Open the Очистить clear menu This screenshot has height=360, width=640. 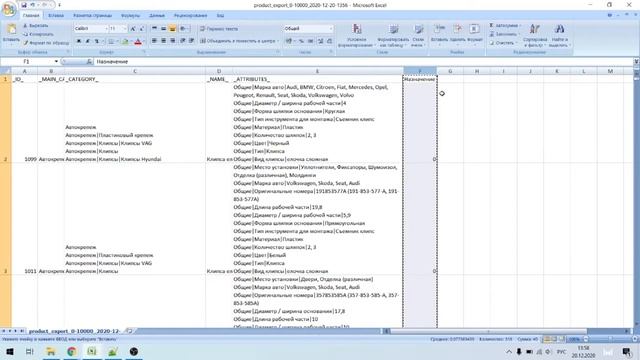click(x=502, y=43)
